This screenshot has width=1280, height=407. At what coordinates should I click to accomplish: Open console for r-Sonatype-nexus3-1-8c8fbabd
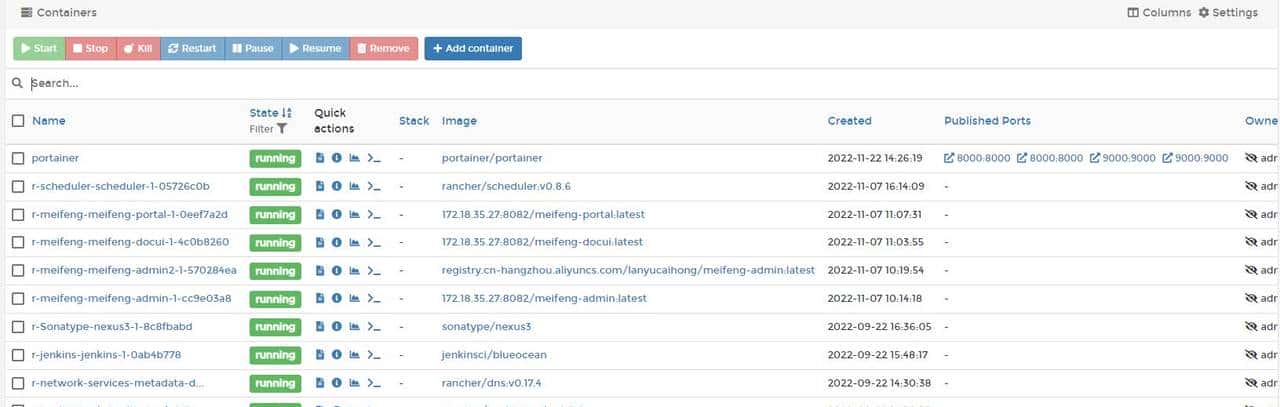[x=374, y=326]
